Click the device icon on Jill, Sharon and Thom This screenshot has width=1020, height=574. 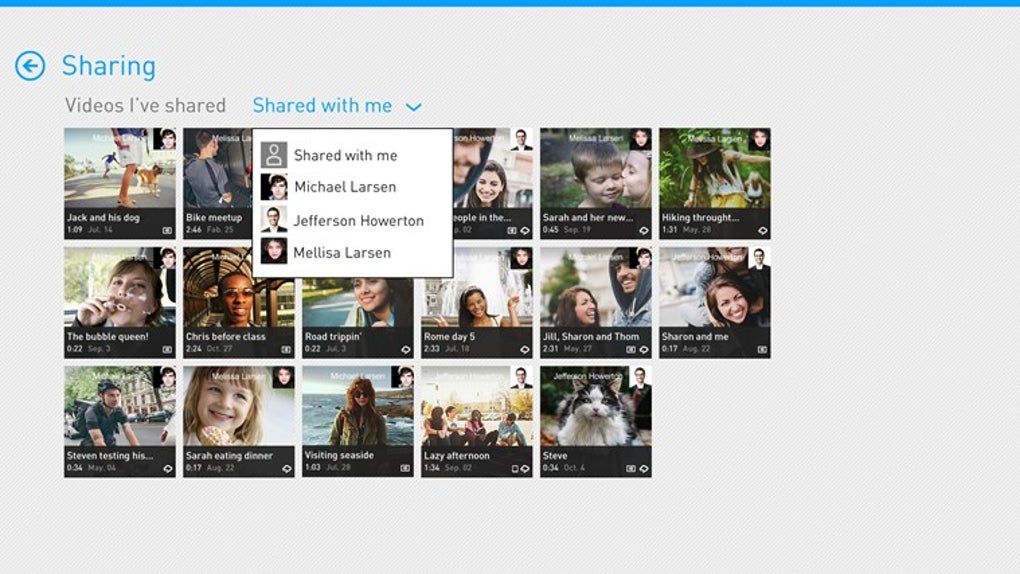(631, 349)
